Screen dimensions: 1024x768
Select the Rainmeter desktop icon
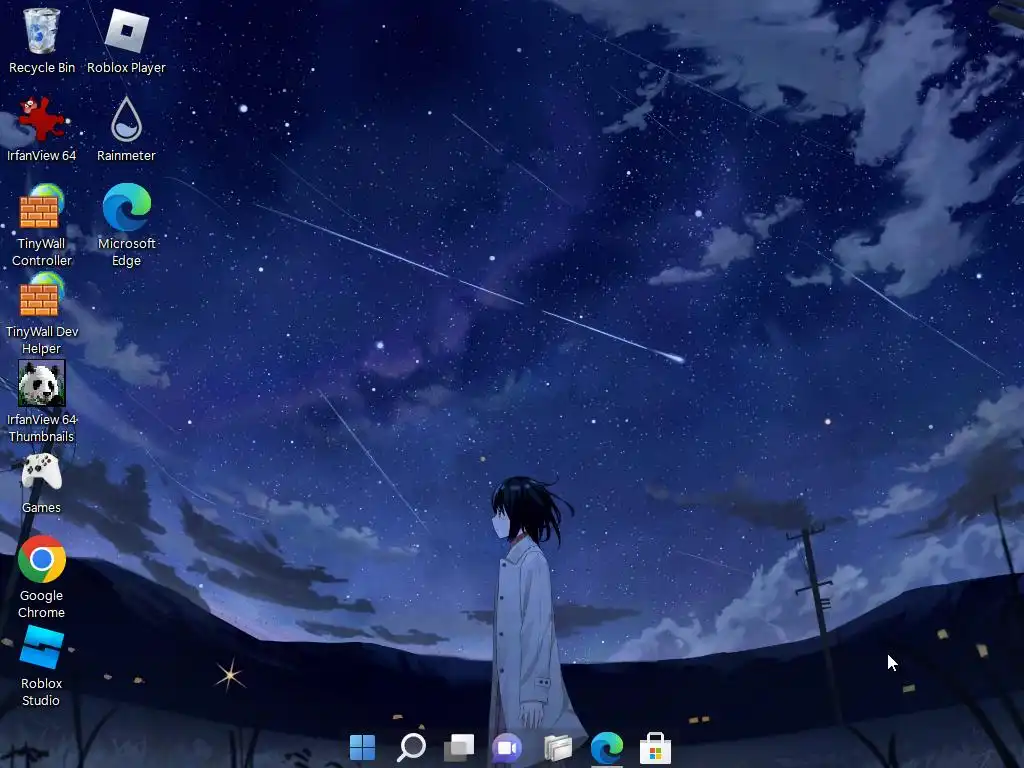(126, 129)
